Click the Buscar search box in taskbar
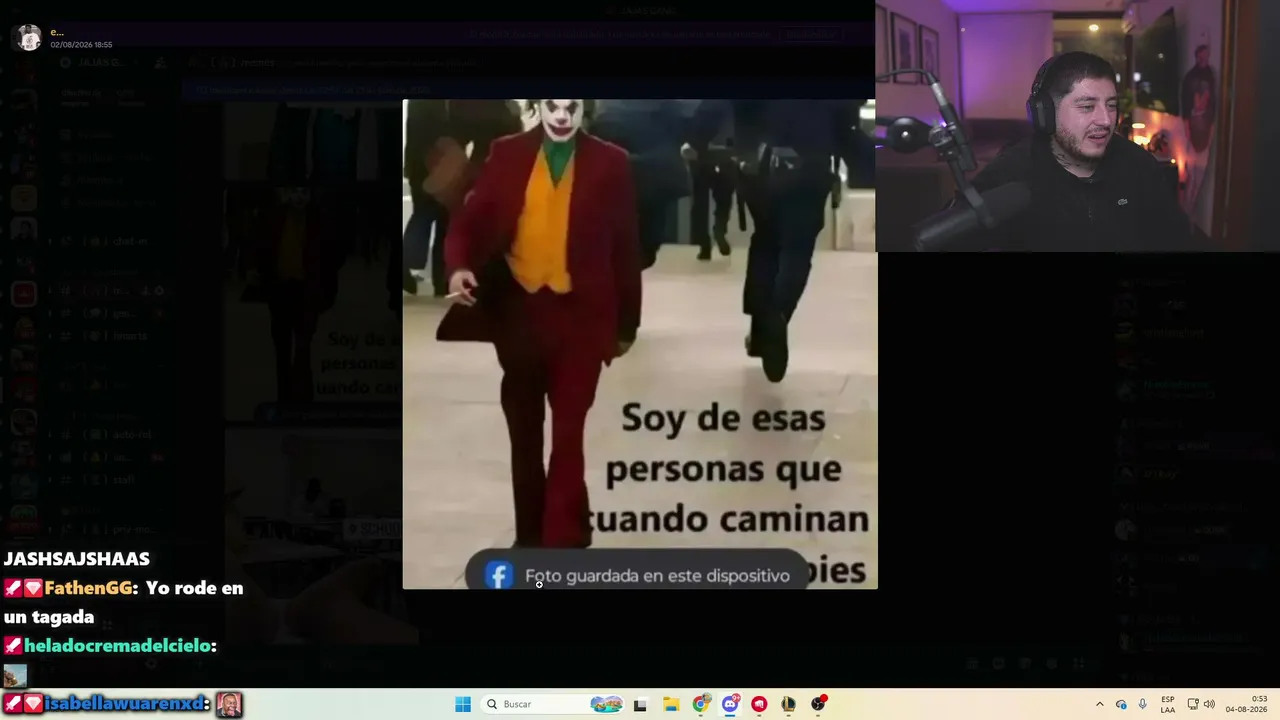This screenshot has width=1280, height=720. (x=553, y=704)
